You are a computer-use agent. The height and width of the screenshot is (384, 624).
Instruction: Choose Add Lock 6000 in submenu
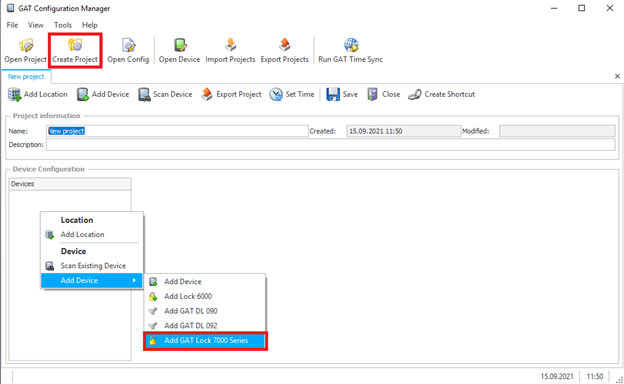(205, 296)
